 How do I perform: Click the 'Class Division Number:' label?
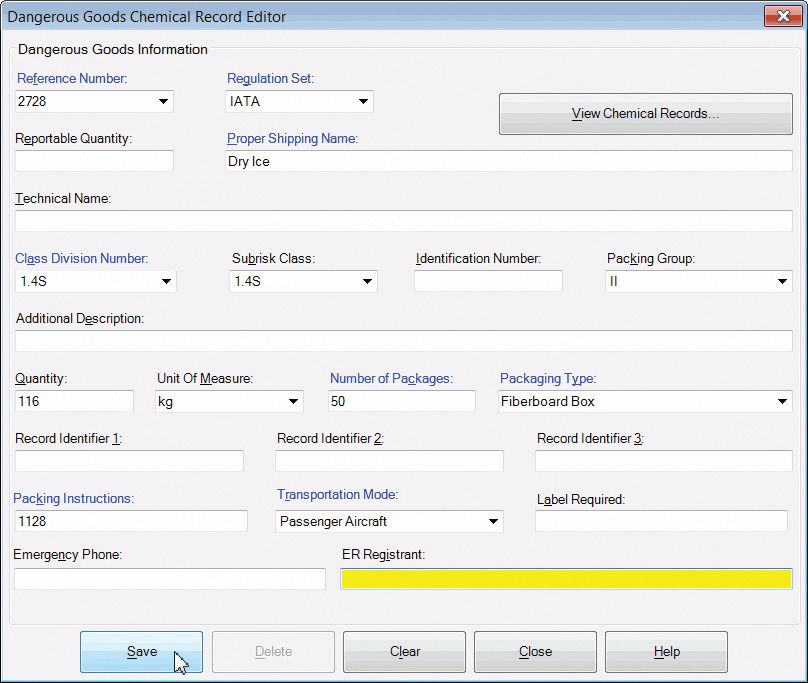tap(81, 259)
